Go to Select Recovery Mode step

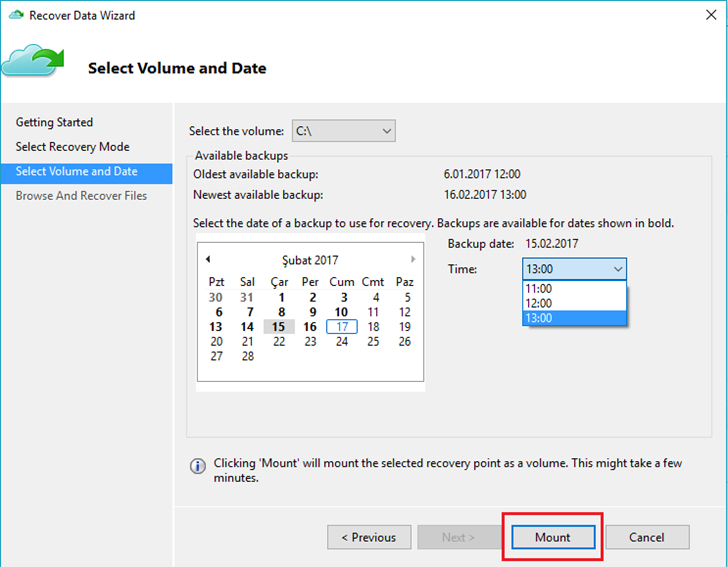pos(72,147)
